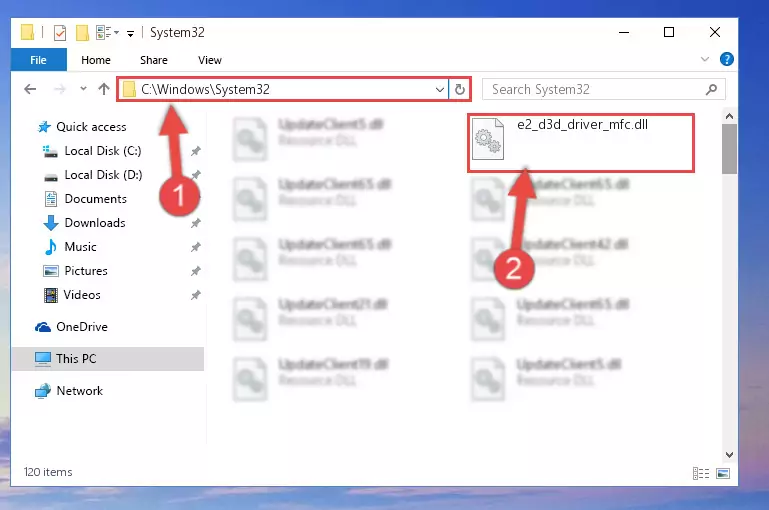Click the pin icon next to Music
Image resolution: width=769 pixels, height=510 pixels.
196,247
